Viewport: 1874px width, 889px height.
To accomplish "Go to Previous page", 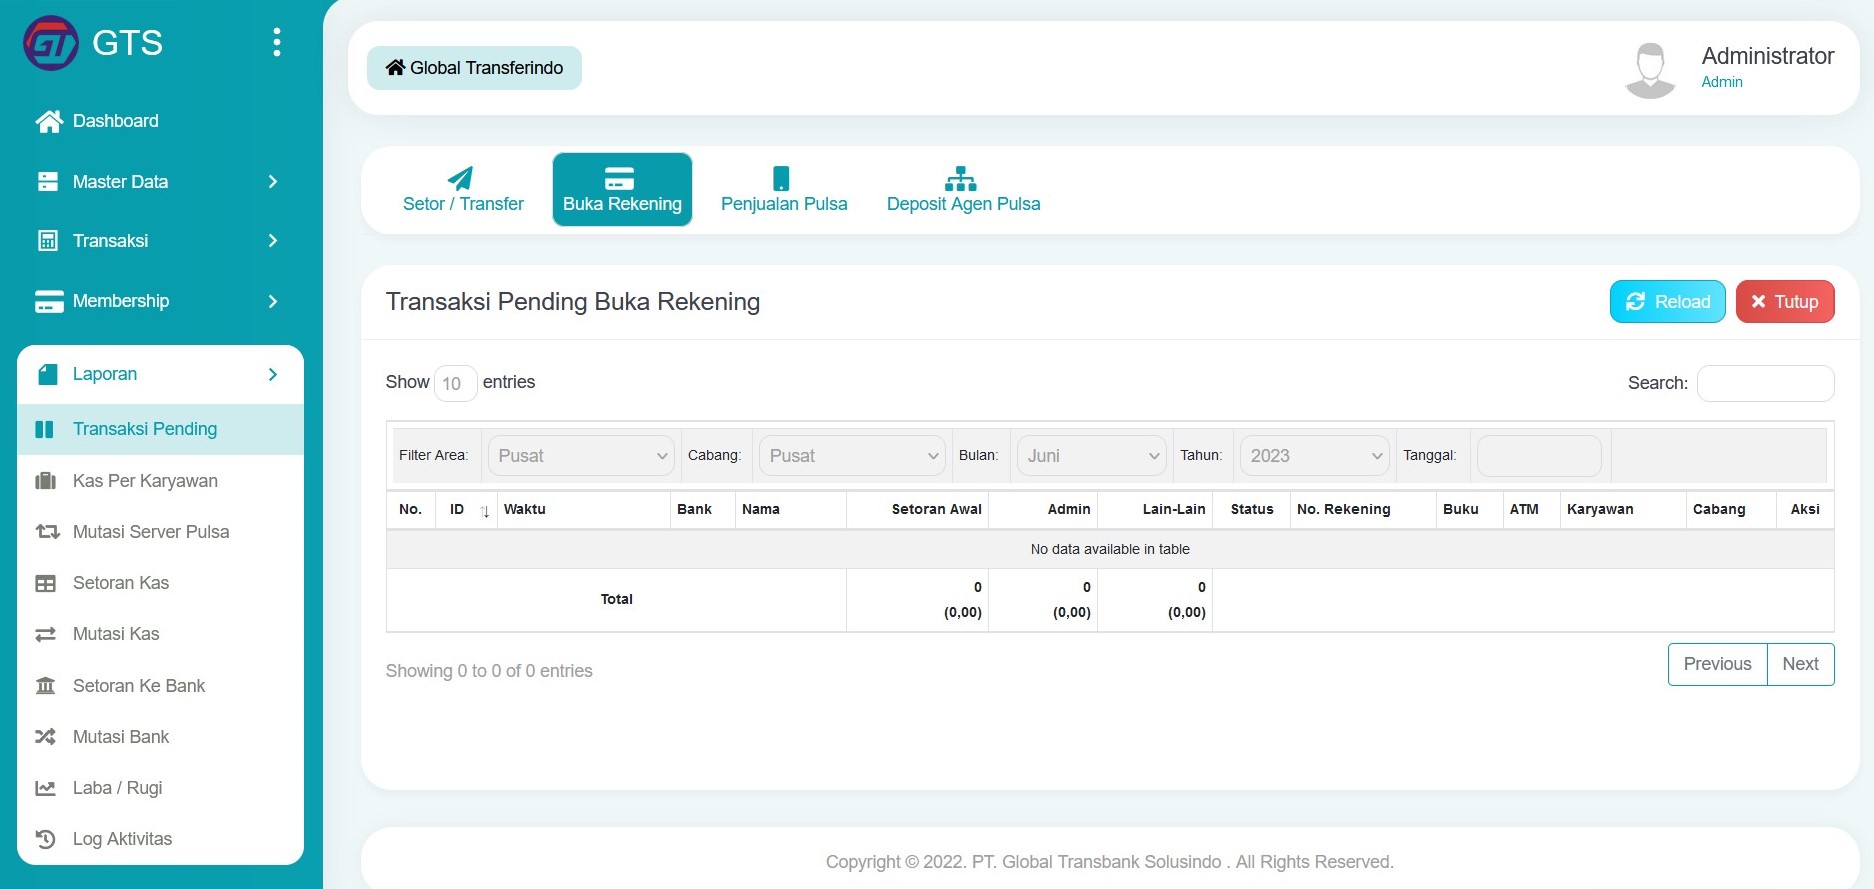I will (1717, 664).
